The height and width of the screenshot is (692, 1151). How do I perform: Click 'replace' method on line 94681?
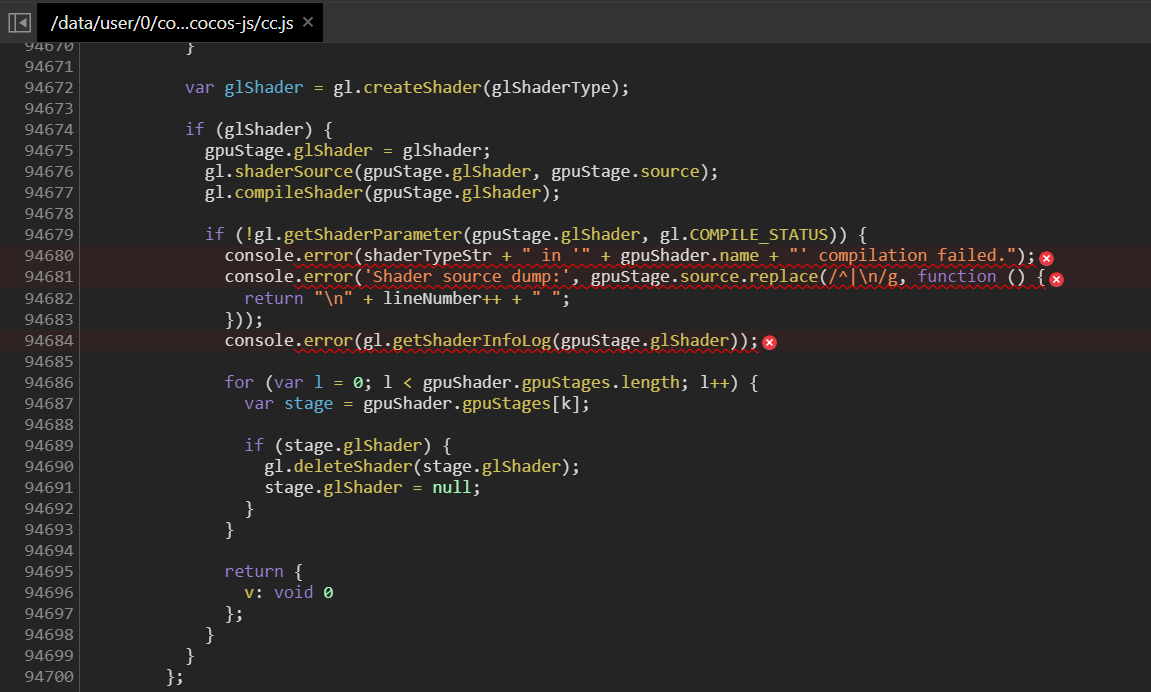pyautogui.click(x=783, y=277)
